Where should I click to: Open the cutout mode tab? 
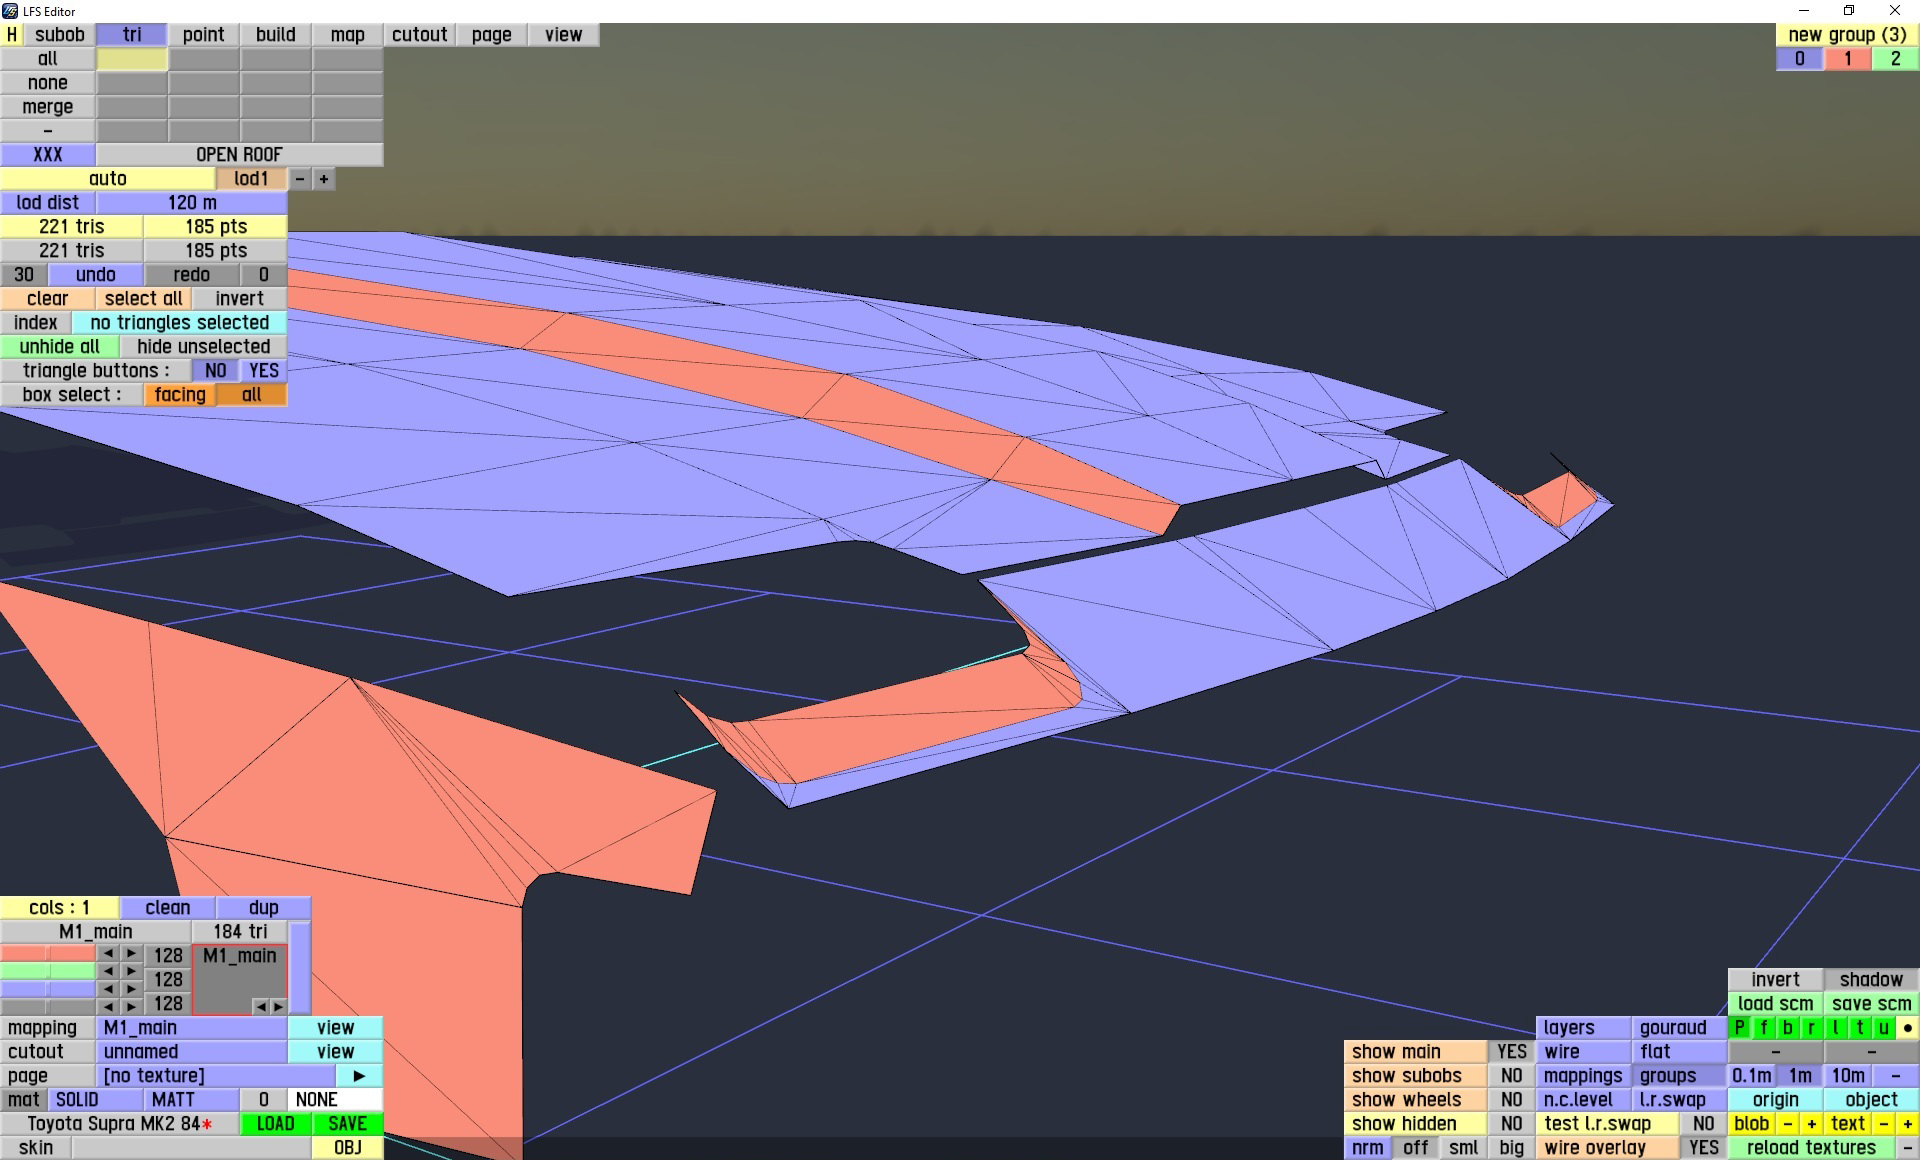coord(419,34)
